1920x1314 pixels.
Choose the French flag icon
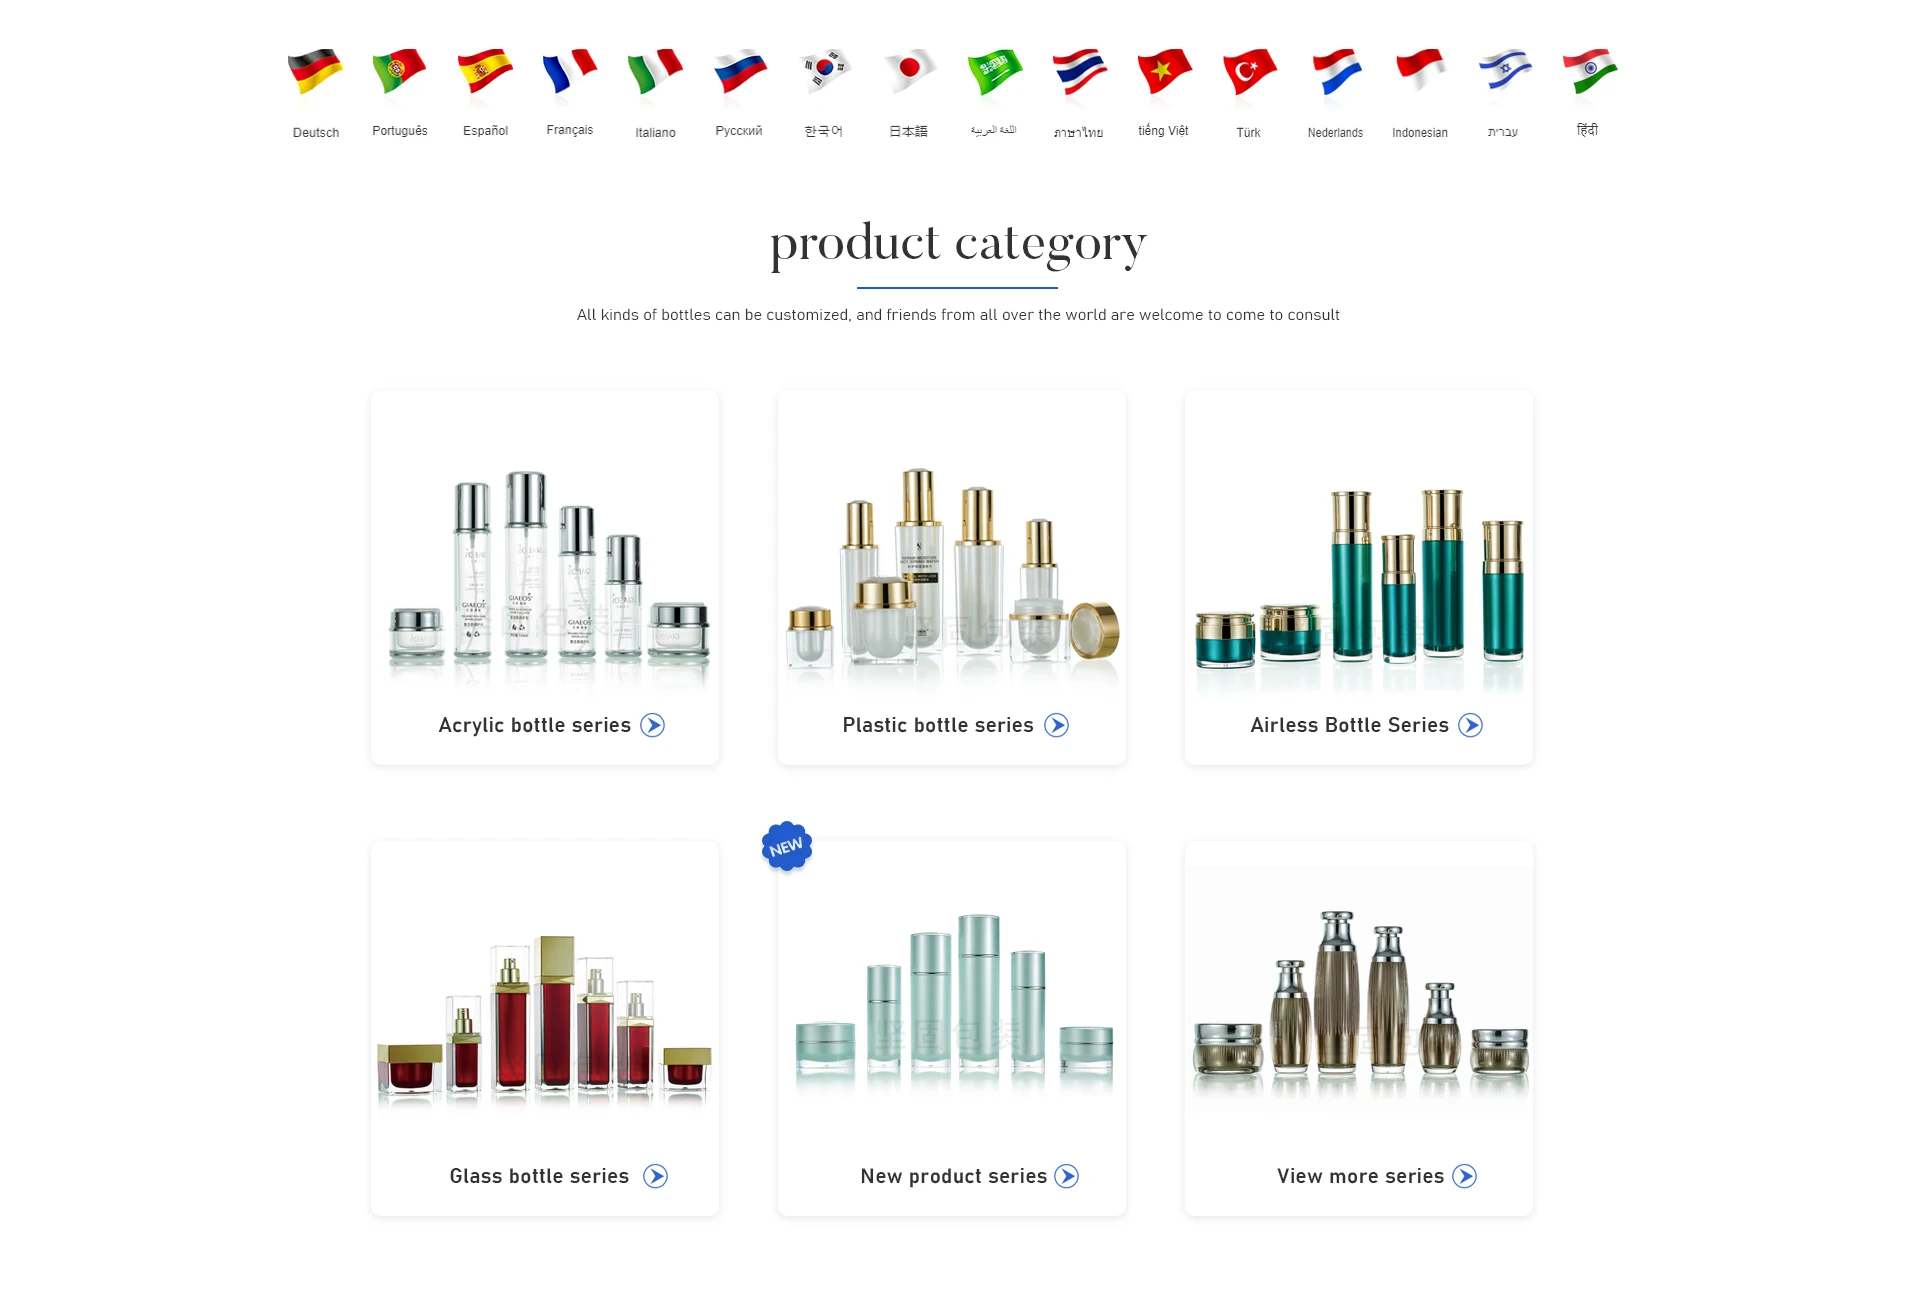click(x=569, y=72)
